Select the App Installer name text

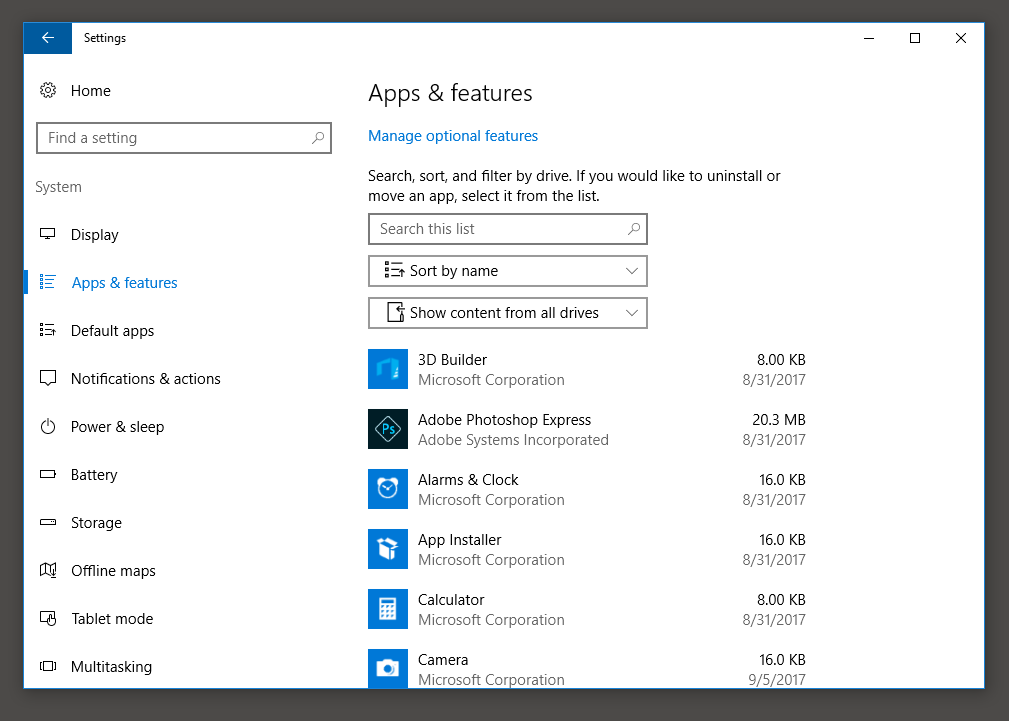point(459,539)
